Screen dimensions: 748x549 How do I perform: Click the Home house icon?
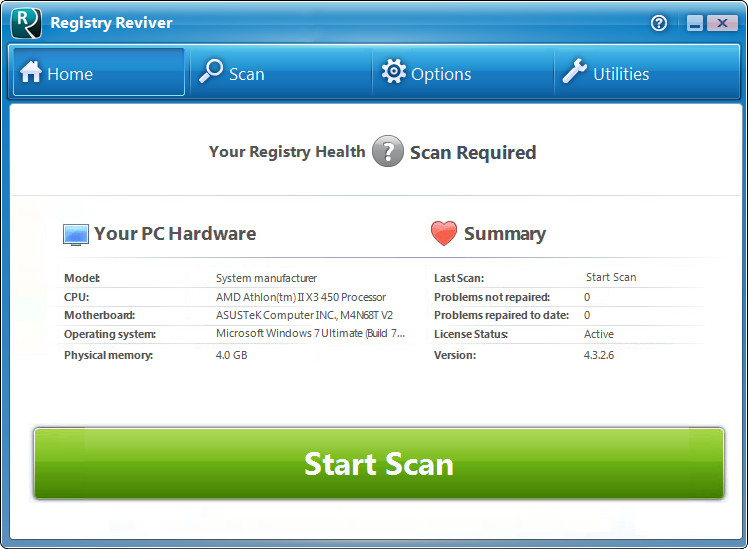click(x=31, y=72)
